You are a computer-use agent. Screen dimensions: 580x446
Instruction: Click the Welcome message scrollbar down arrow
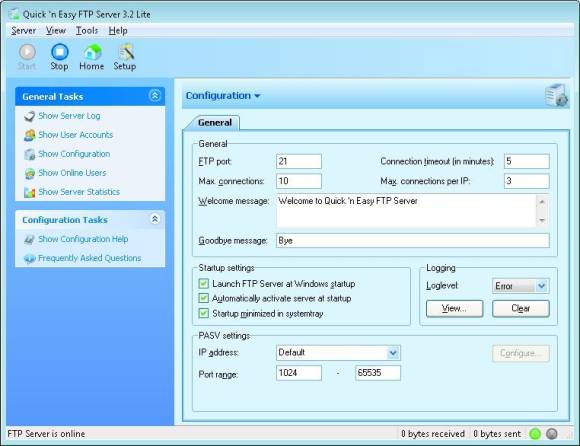(x=542, y=220)
